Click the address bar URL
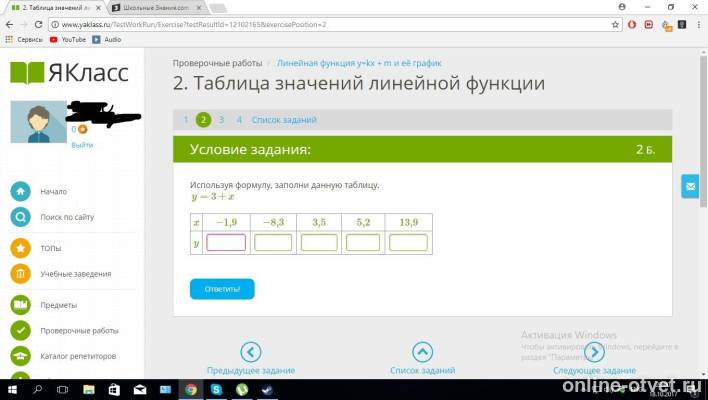 [194, 25]
